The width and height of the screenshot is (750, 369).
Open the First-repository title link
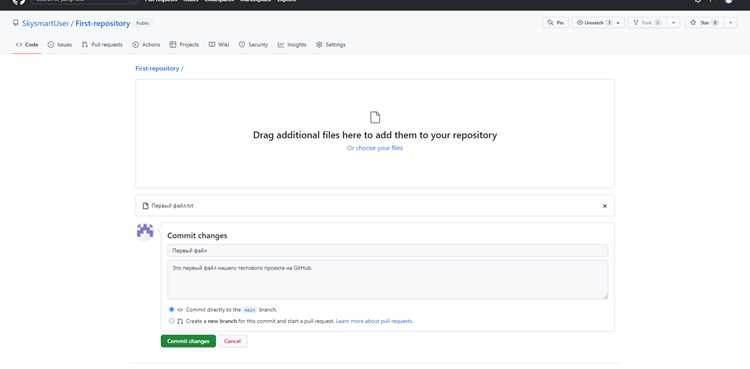[103, 23]
